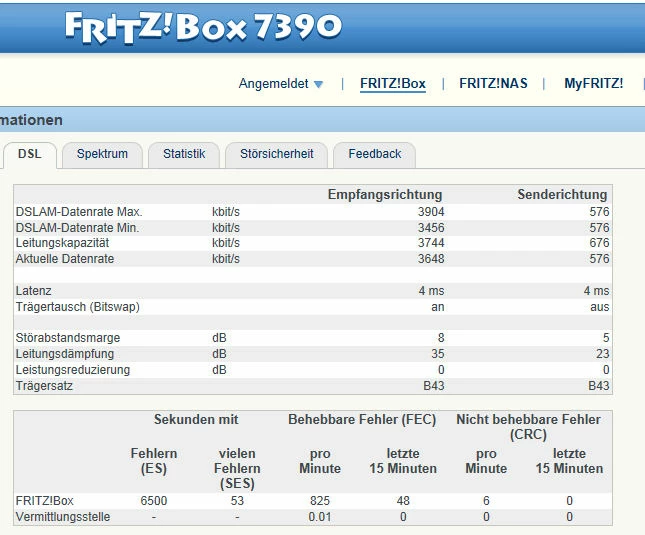Click the Sekunden mit header
The image size is (645, 535).
(x=196, y=419)
